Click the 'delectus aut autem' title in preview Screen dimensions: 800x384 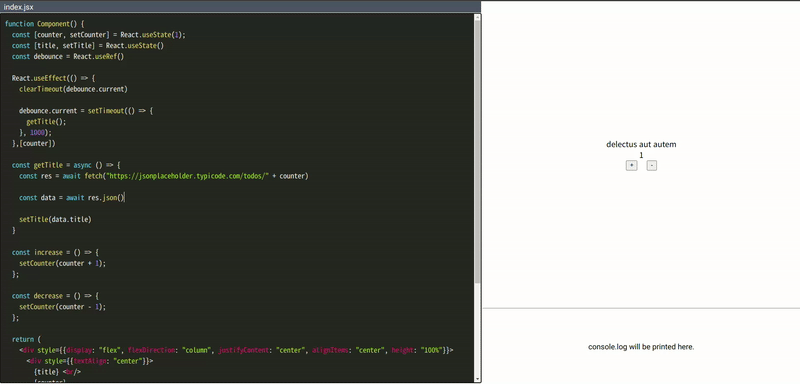641,144
